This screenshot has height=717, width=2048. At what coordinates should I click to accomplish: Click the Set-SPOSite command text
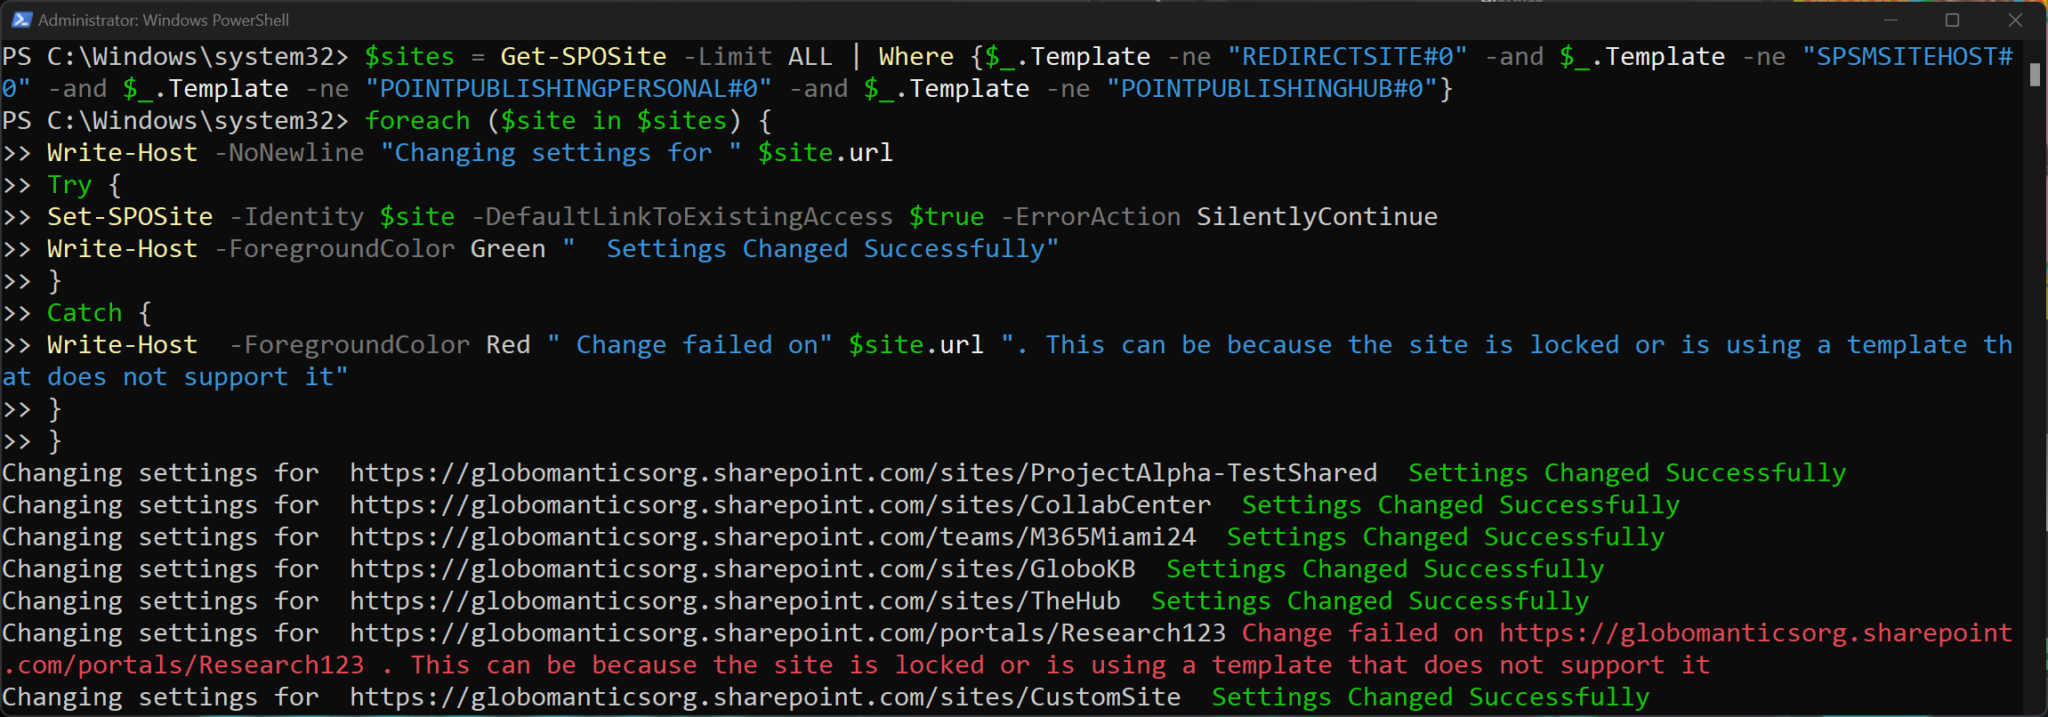130,217
